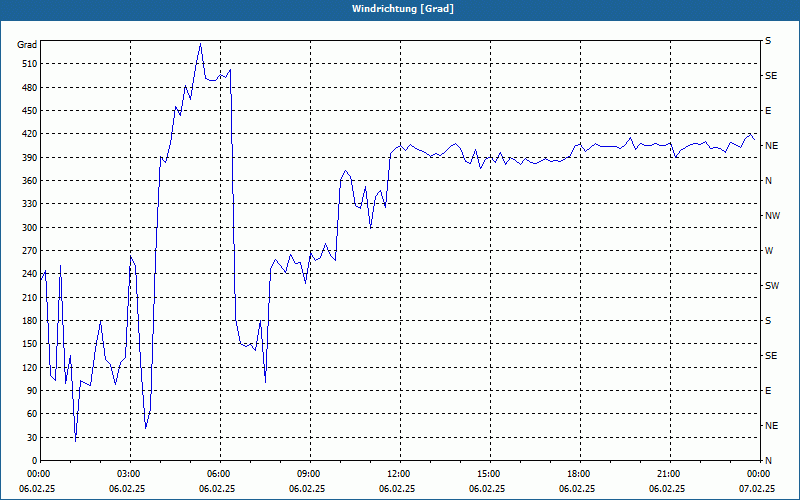800x500 pixels.
Task: Click the 300 y-axis tick label
Action: [x=30, y=228]
